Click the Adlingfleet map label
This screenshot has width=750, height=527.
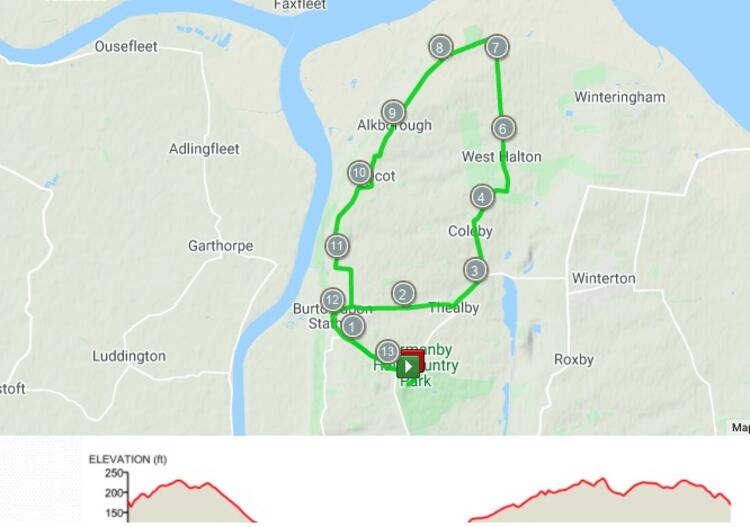[204, 149]
